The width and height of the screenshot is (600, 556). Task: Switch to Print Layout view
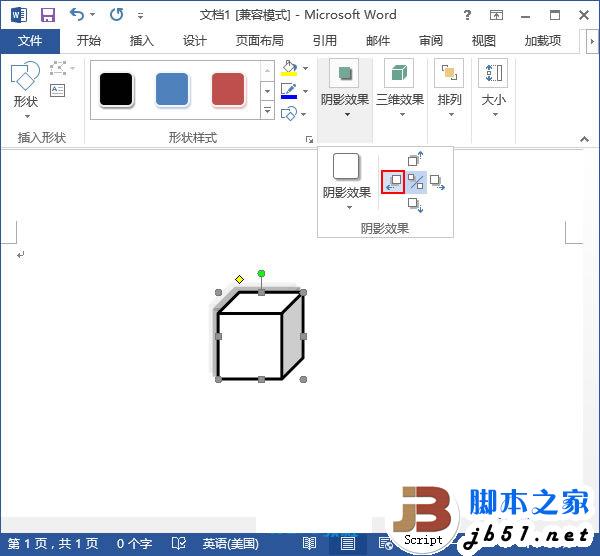coord(347,543)
